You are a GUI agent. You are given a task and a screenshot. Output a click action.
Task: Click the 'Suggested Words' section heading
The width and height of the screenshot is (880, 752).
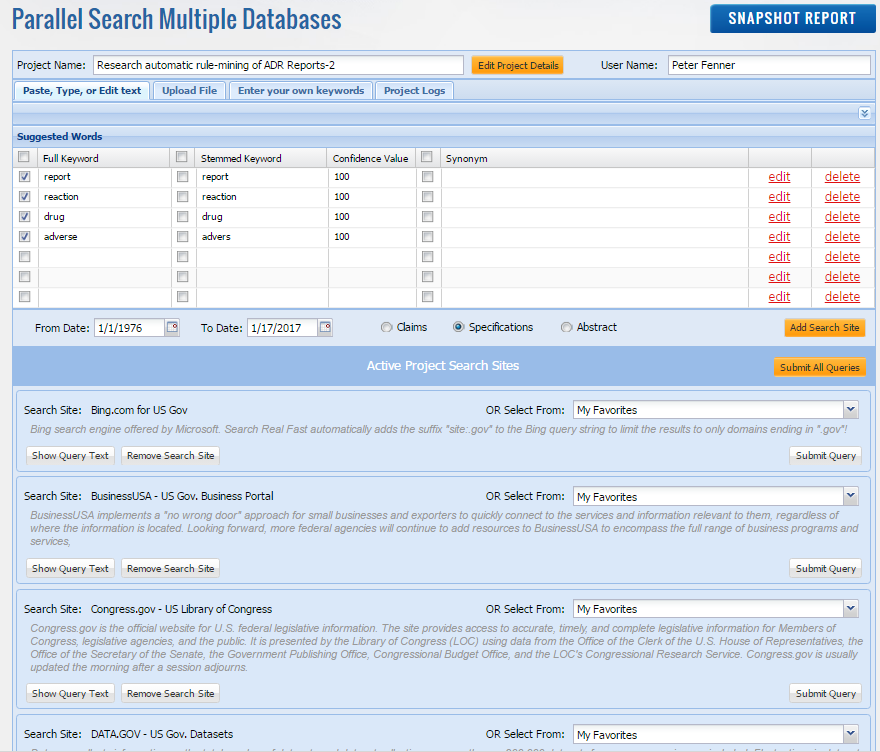click(59, 136)
